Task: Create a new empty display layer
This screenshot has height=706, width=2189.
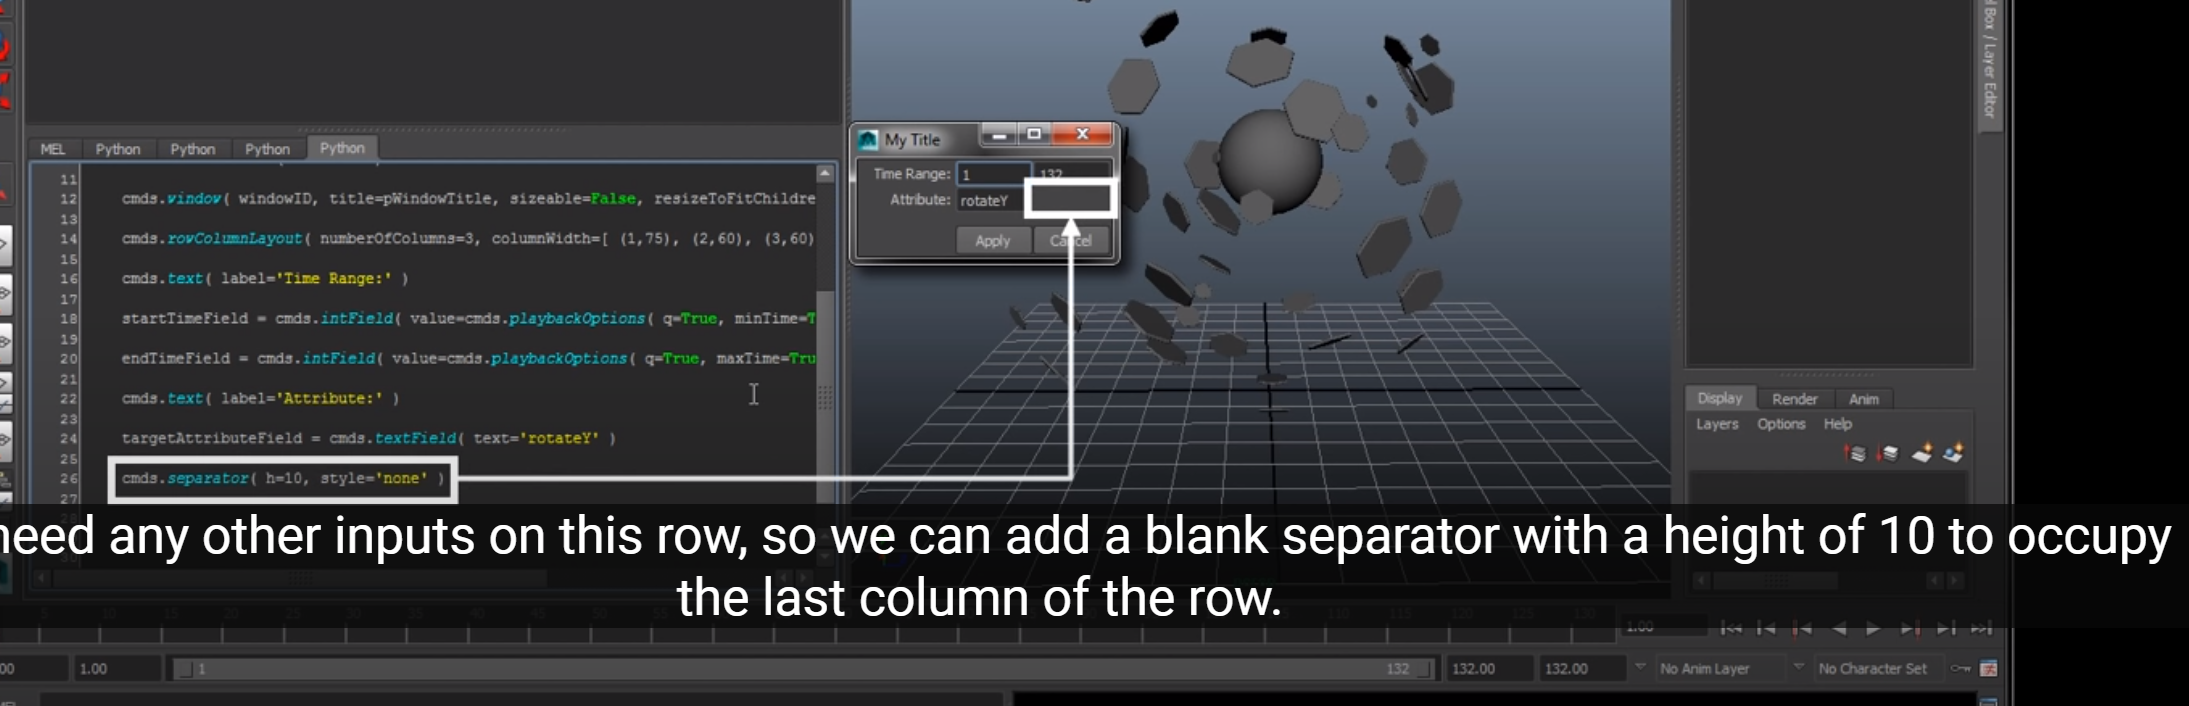Action: (x=1921, y=453)
